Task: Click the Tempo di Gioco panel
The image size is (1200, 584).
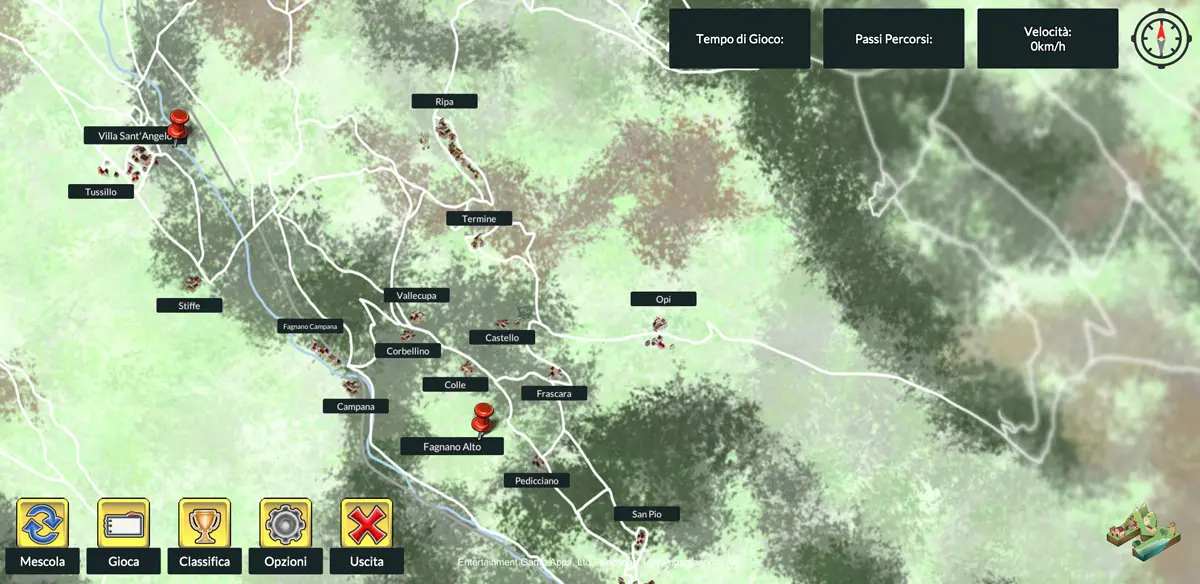Action: click(739, 39)
